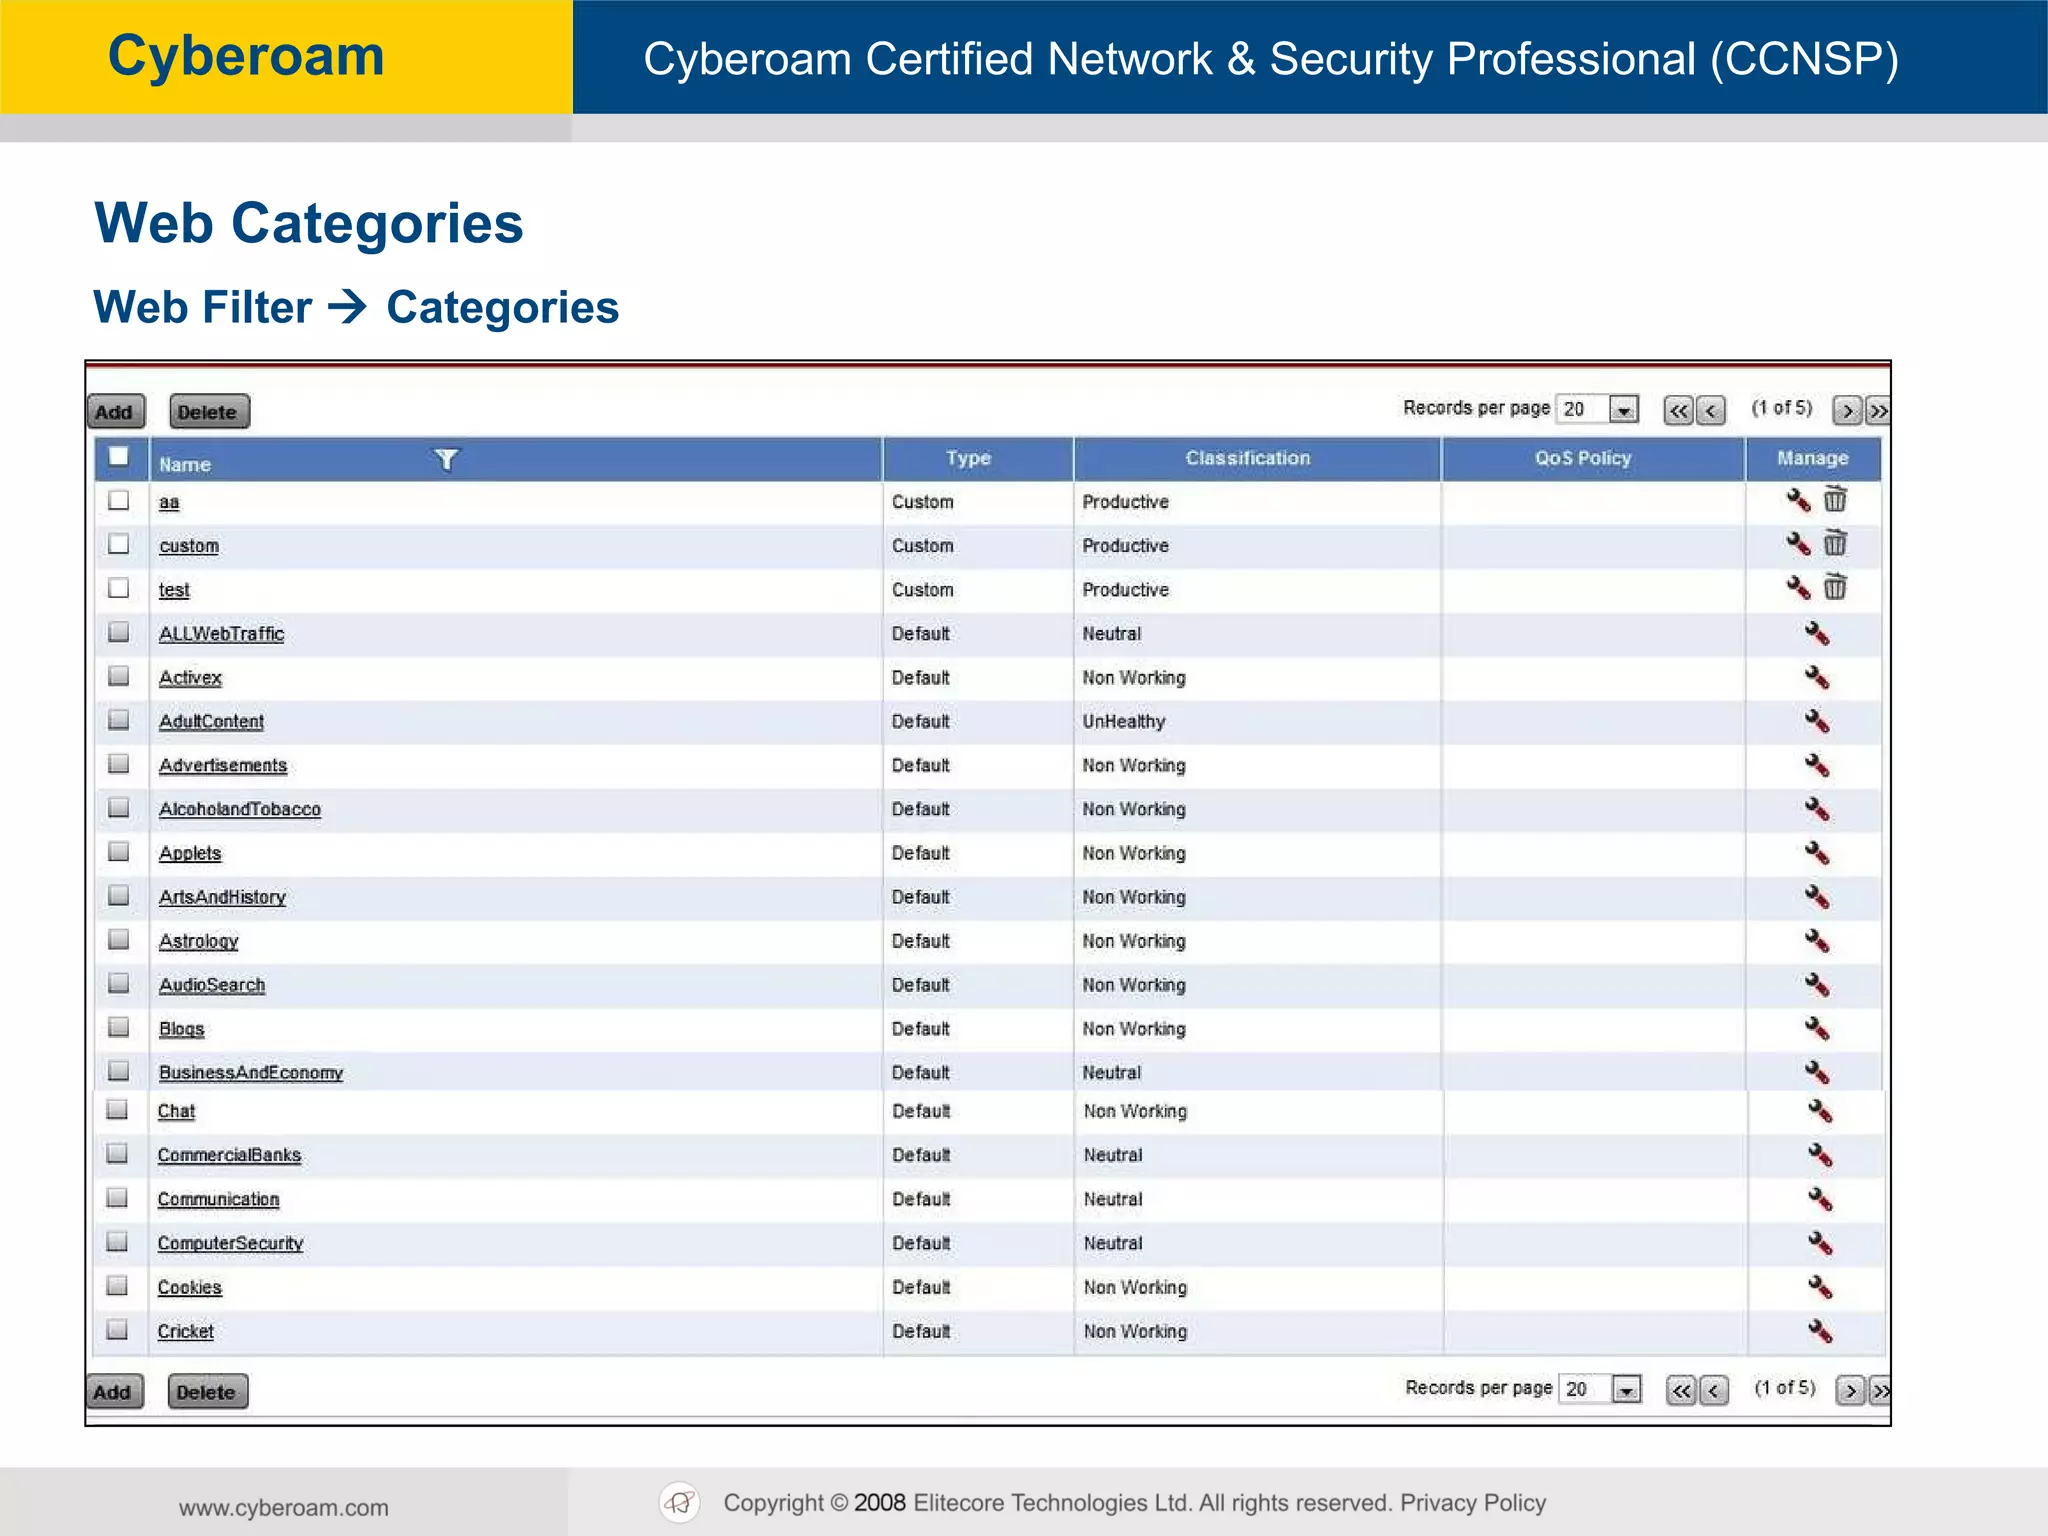Edit the 'test' category wrench icon

[x=1798, y=588]
